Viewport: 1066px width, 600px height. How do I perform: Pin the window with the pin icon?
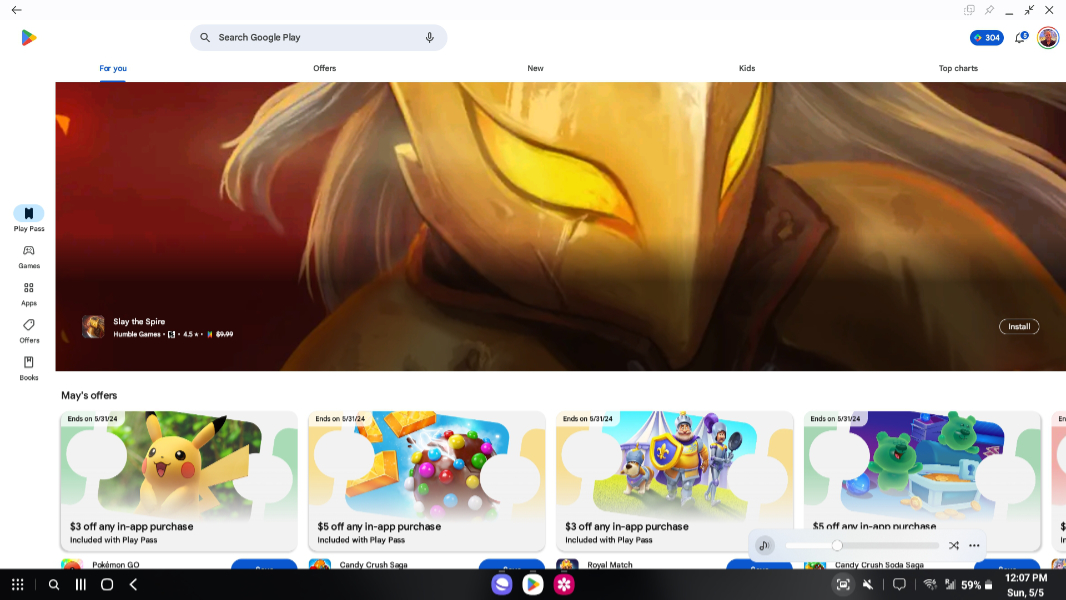point(989,10)
